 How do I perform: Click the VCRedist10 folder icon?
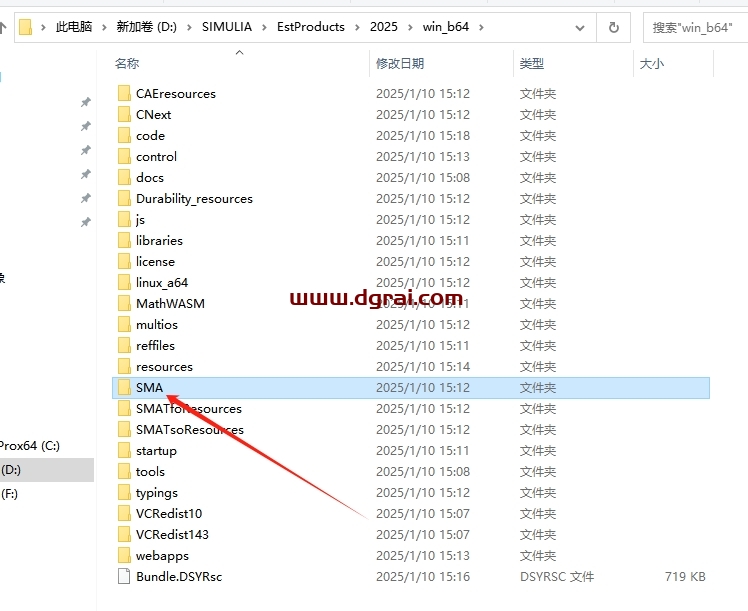[x=124, y=513]
